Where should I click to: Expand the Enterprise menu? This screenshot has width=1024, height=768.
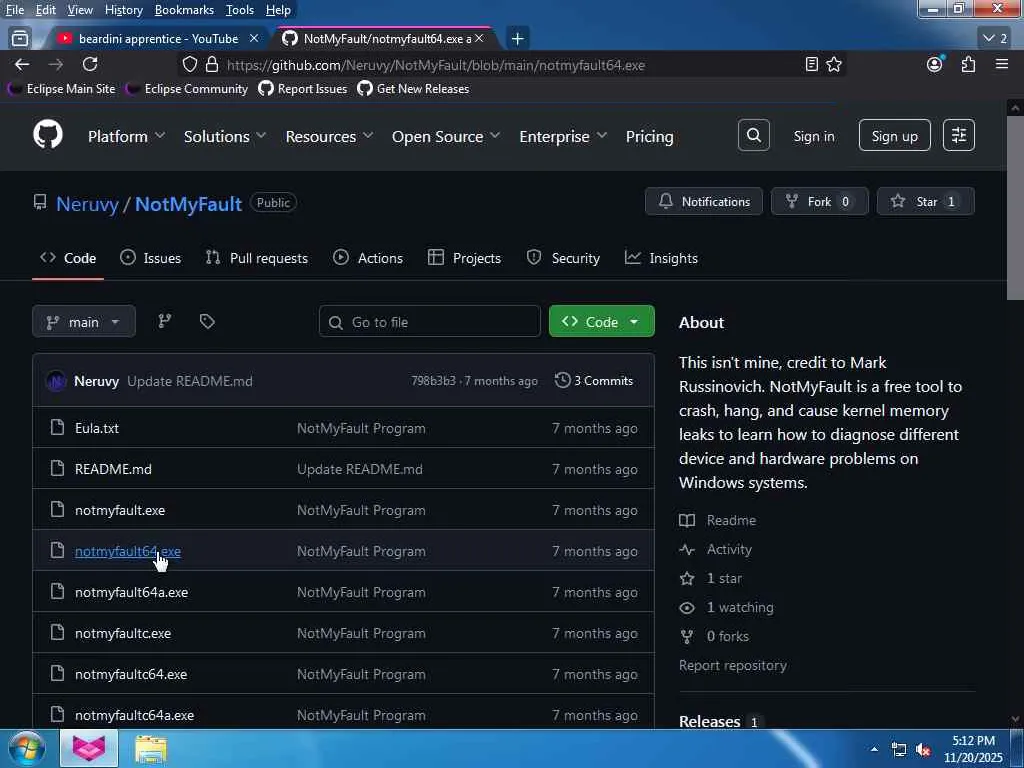tap(563, 136)
